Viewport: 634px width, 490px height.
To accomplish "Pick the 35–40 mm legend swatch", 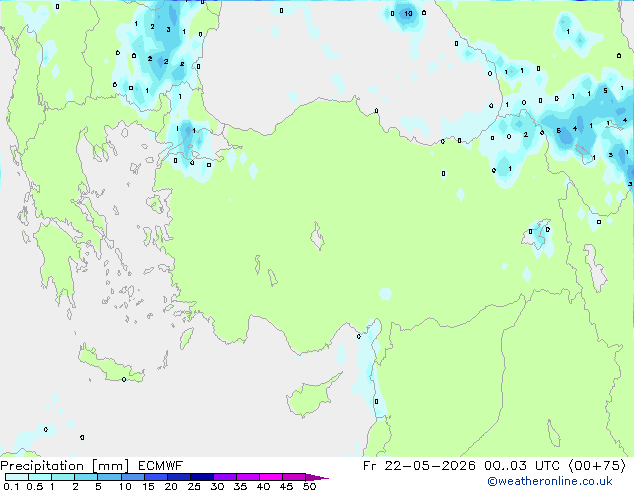I will tap(247, 477).
